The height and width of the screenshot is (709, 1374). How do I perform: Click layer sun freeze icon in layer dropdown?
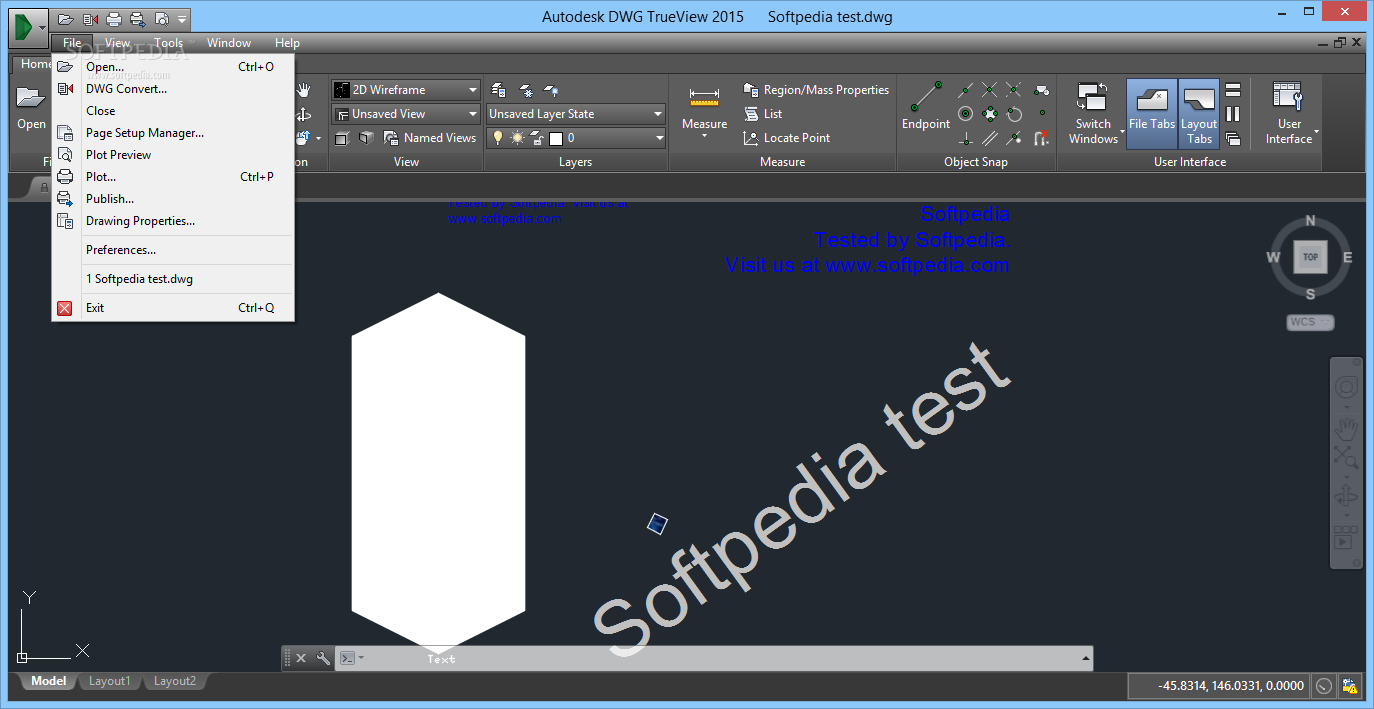517,138
